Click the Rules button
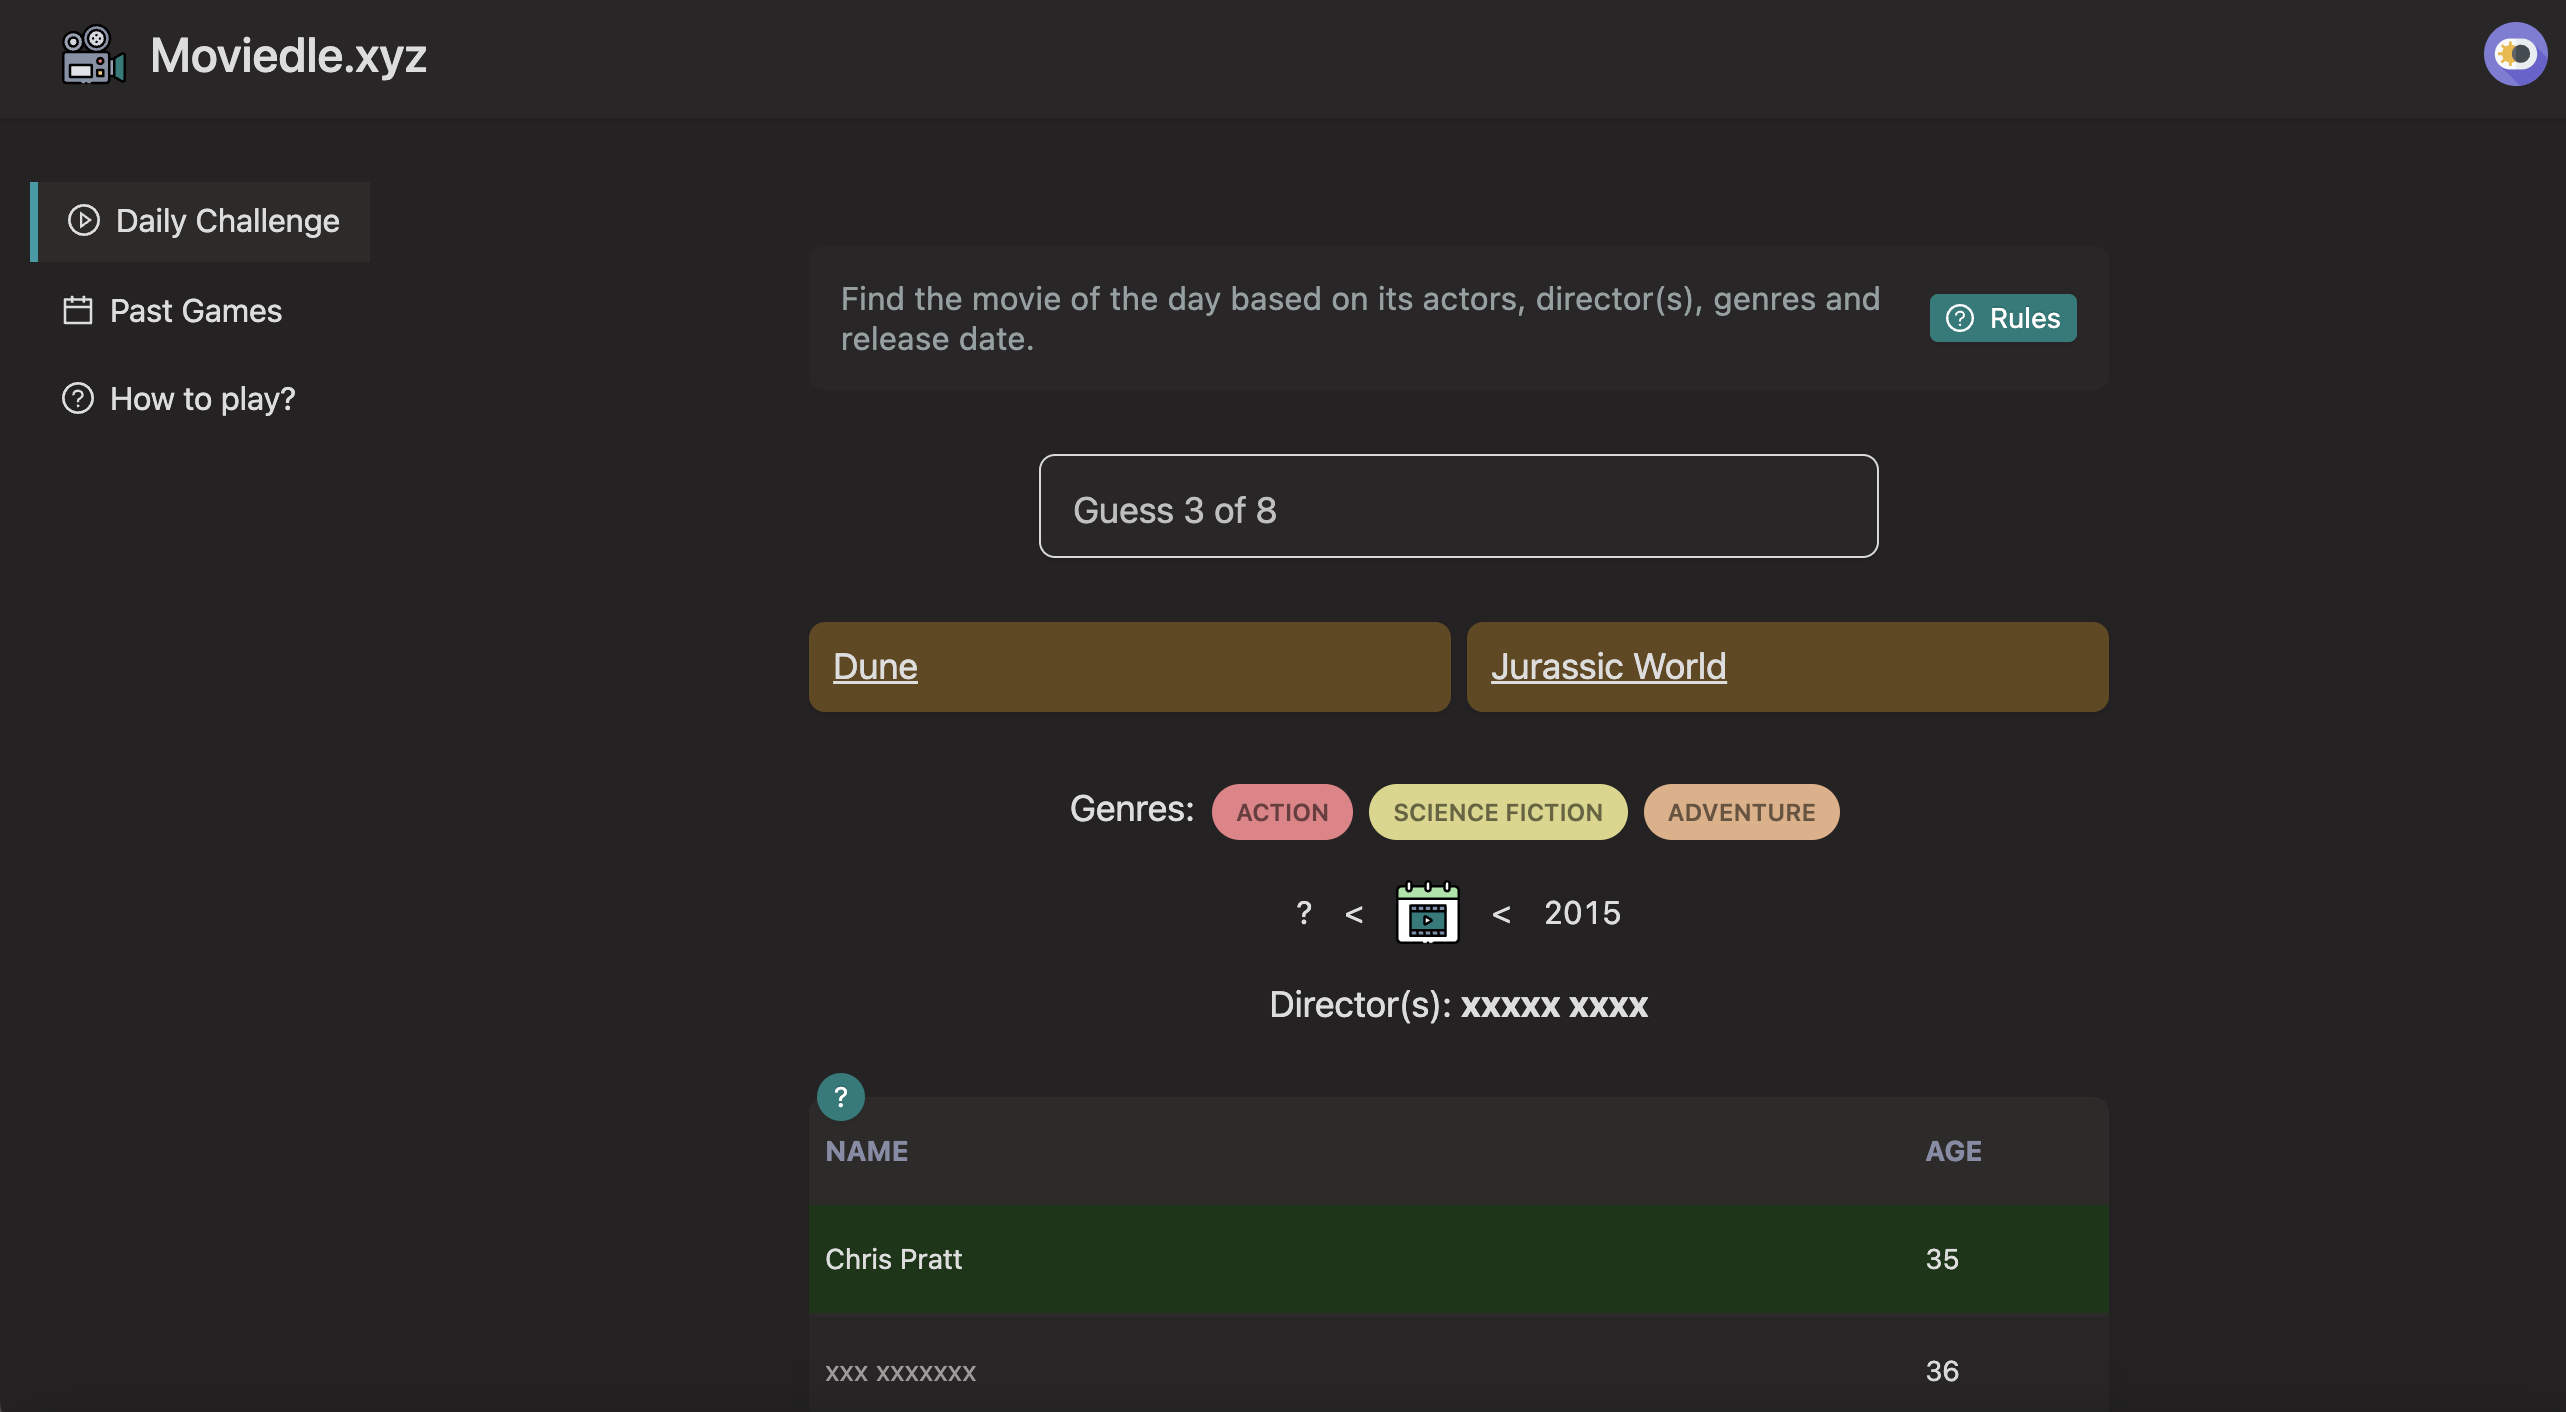Image resolution: width=2566 pixels, height=1412 pixels. pos(2002,318)
